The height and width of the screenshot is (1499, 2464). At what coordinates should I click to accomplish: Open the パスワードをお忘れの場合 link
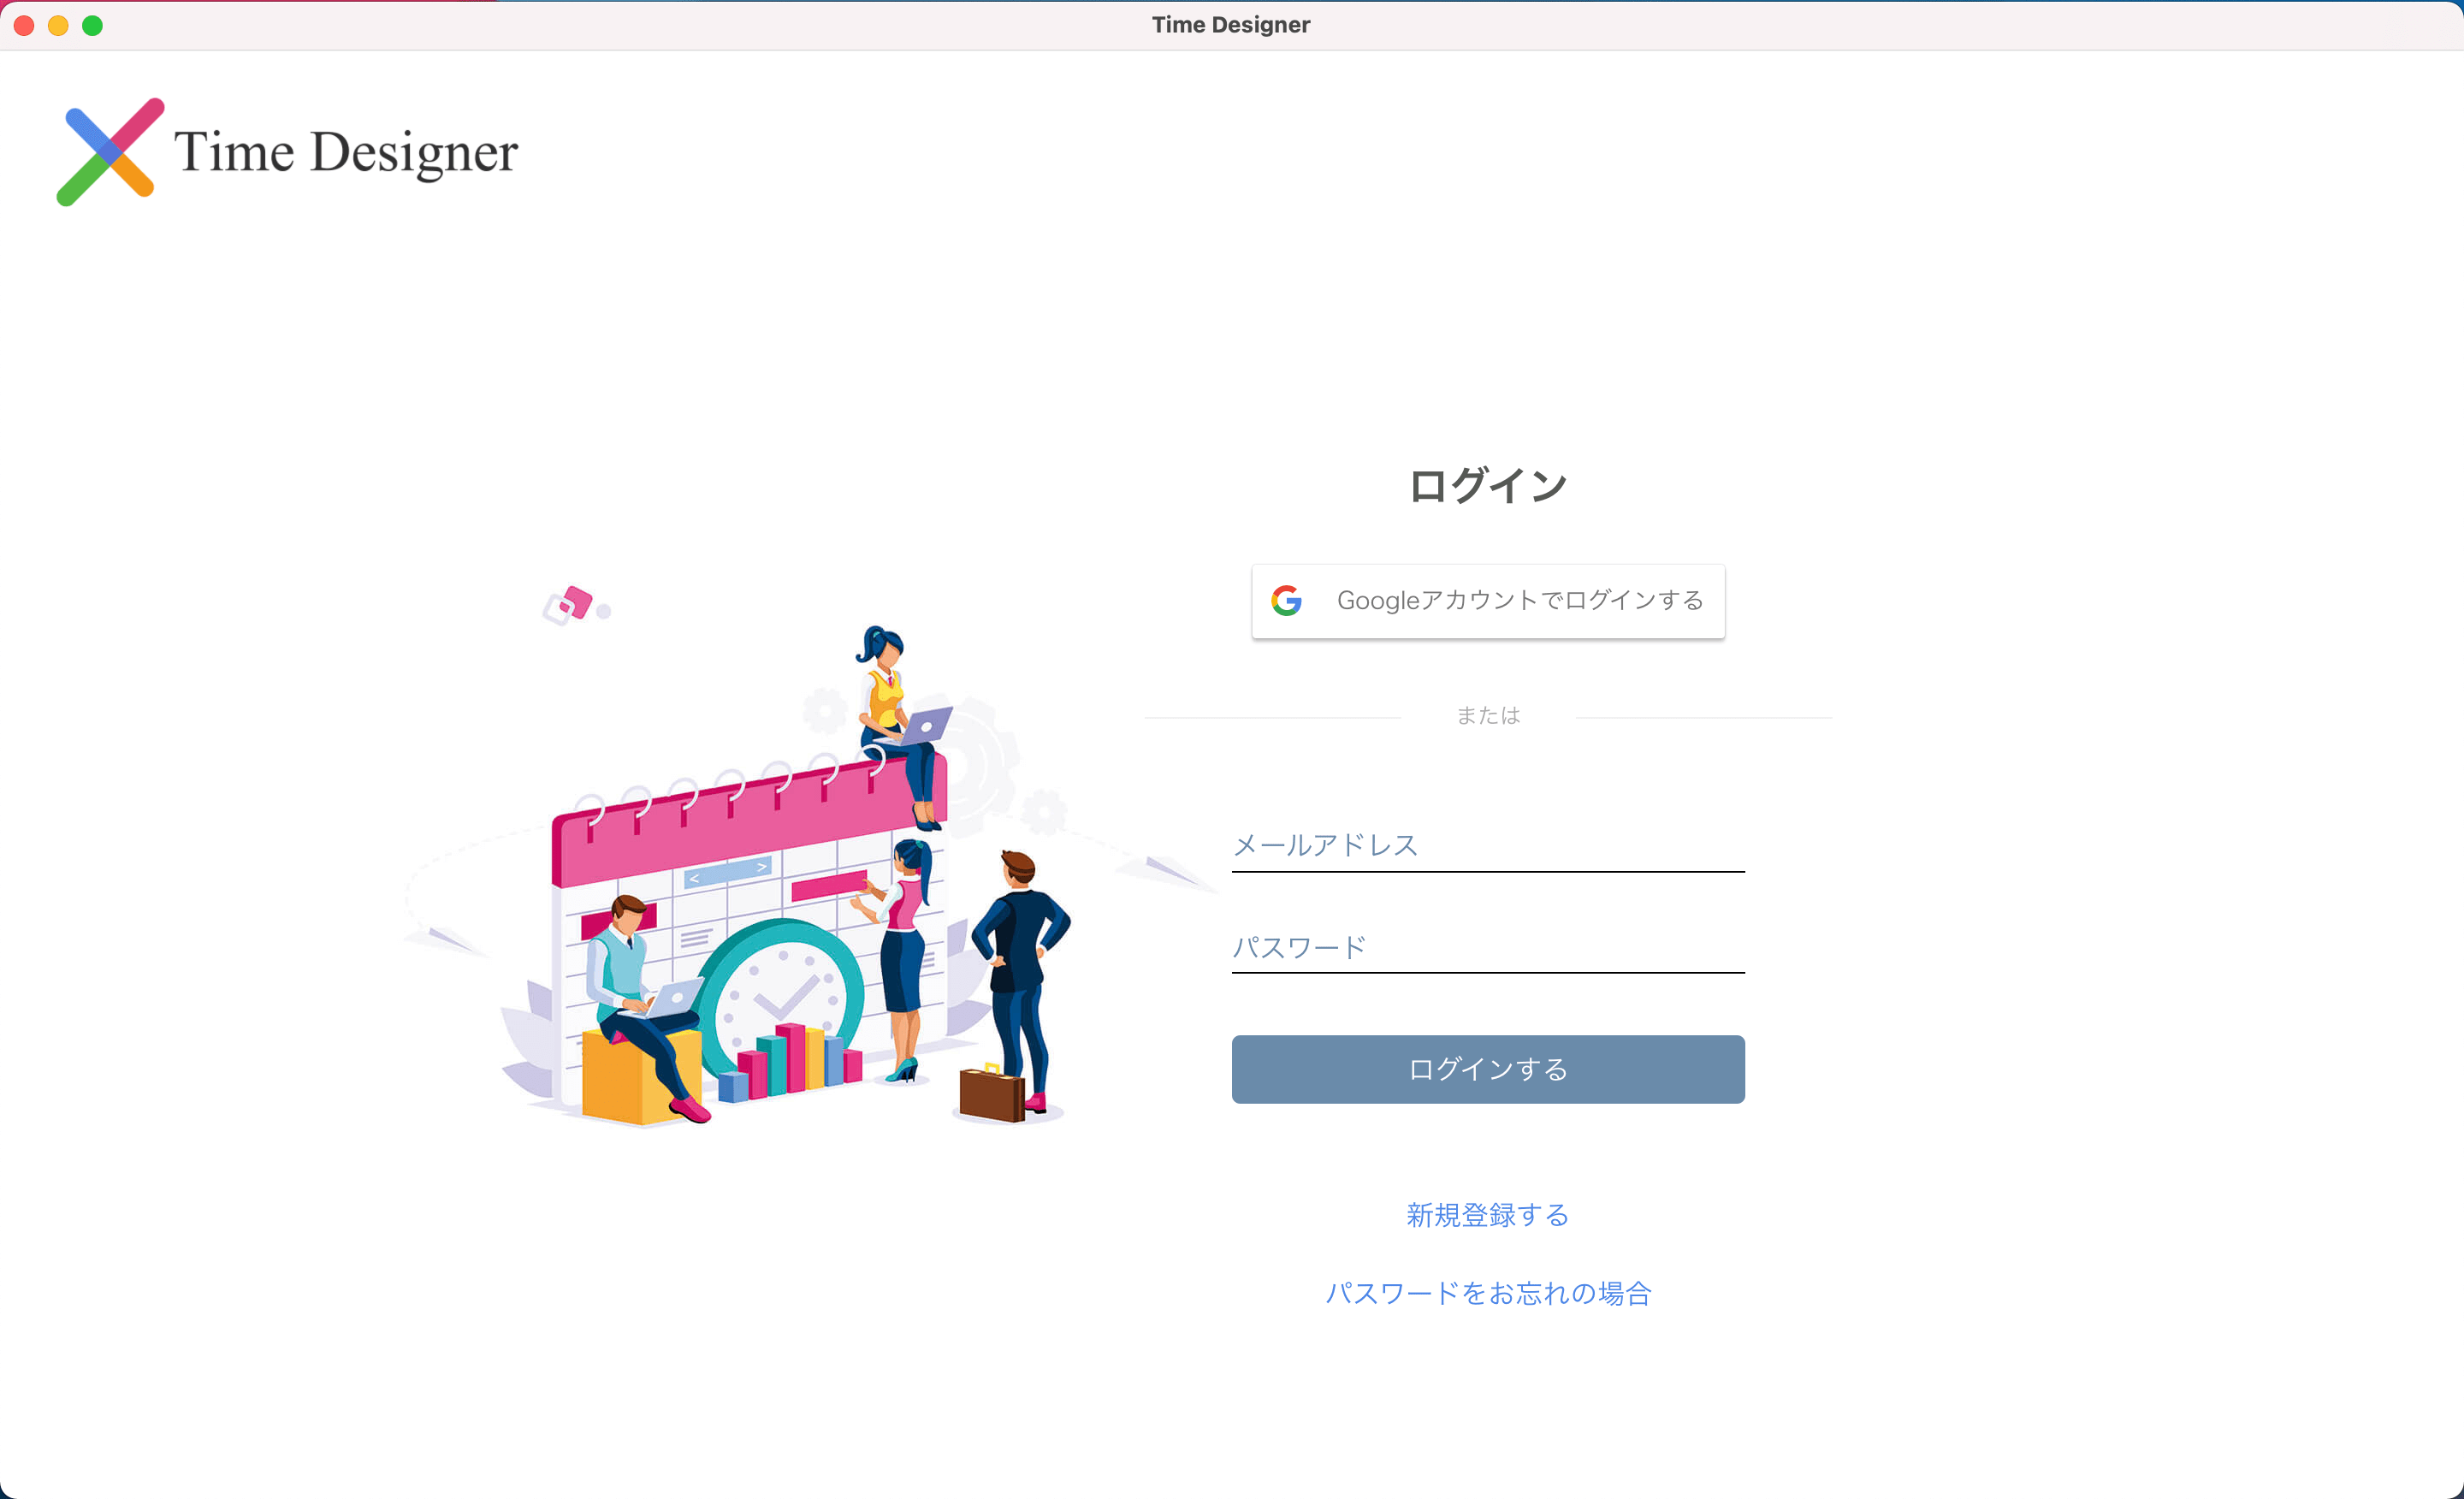click(1489, 1293)
